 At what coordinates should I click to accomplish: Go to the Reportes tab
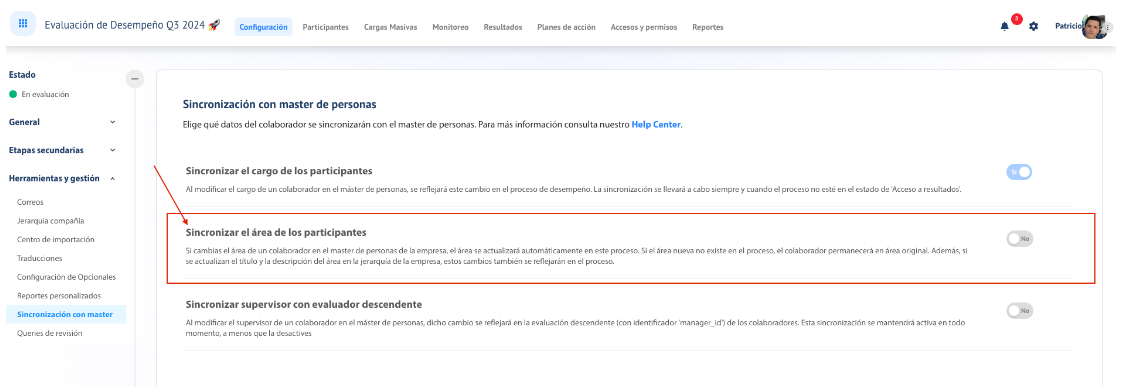click(x=708, y=27)
